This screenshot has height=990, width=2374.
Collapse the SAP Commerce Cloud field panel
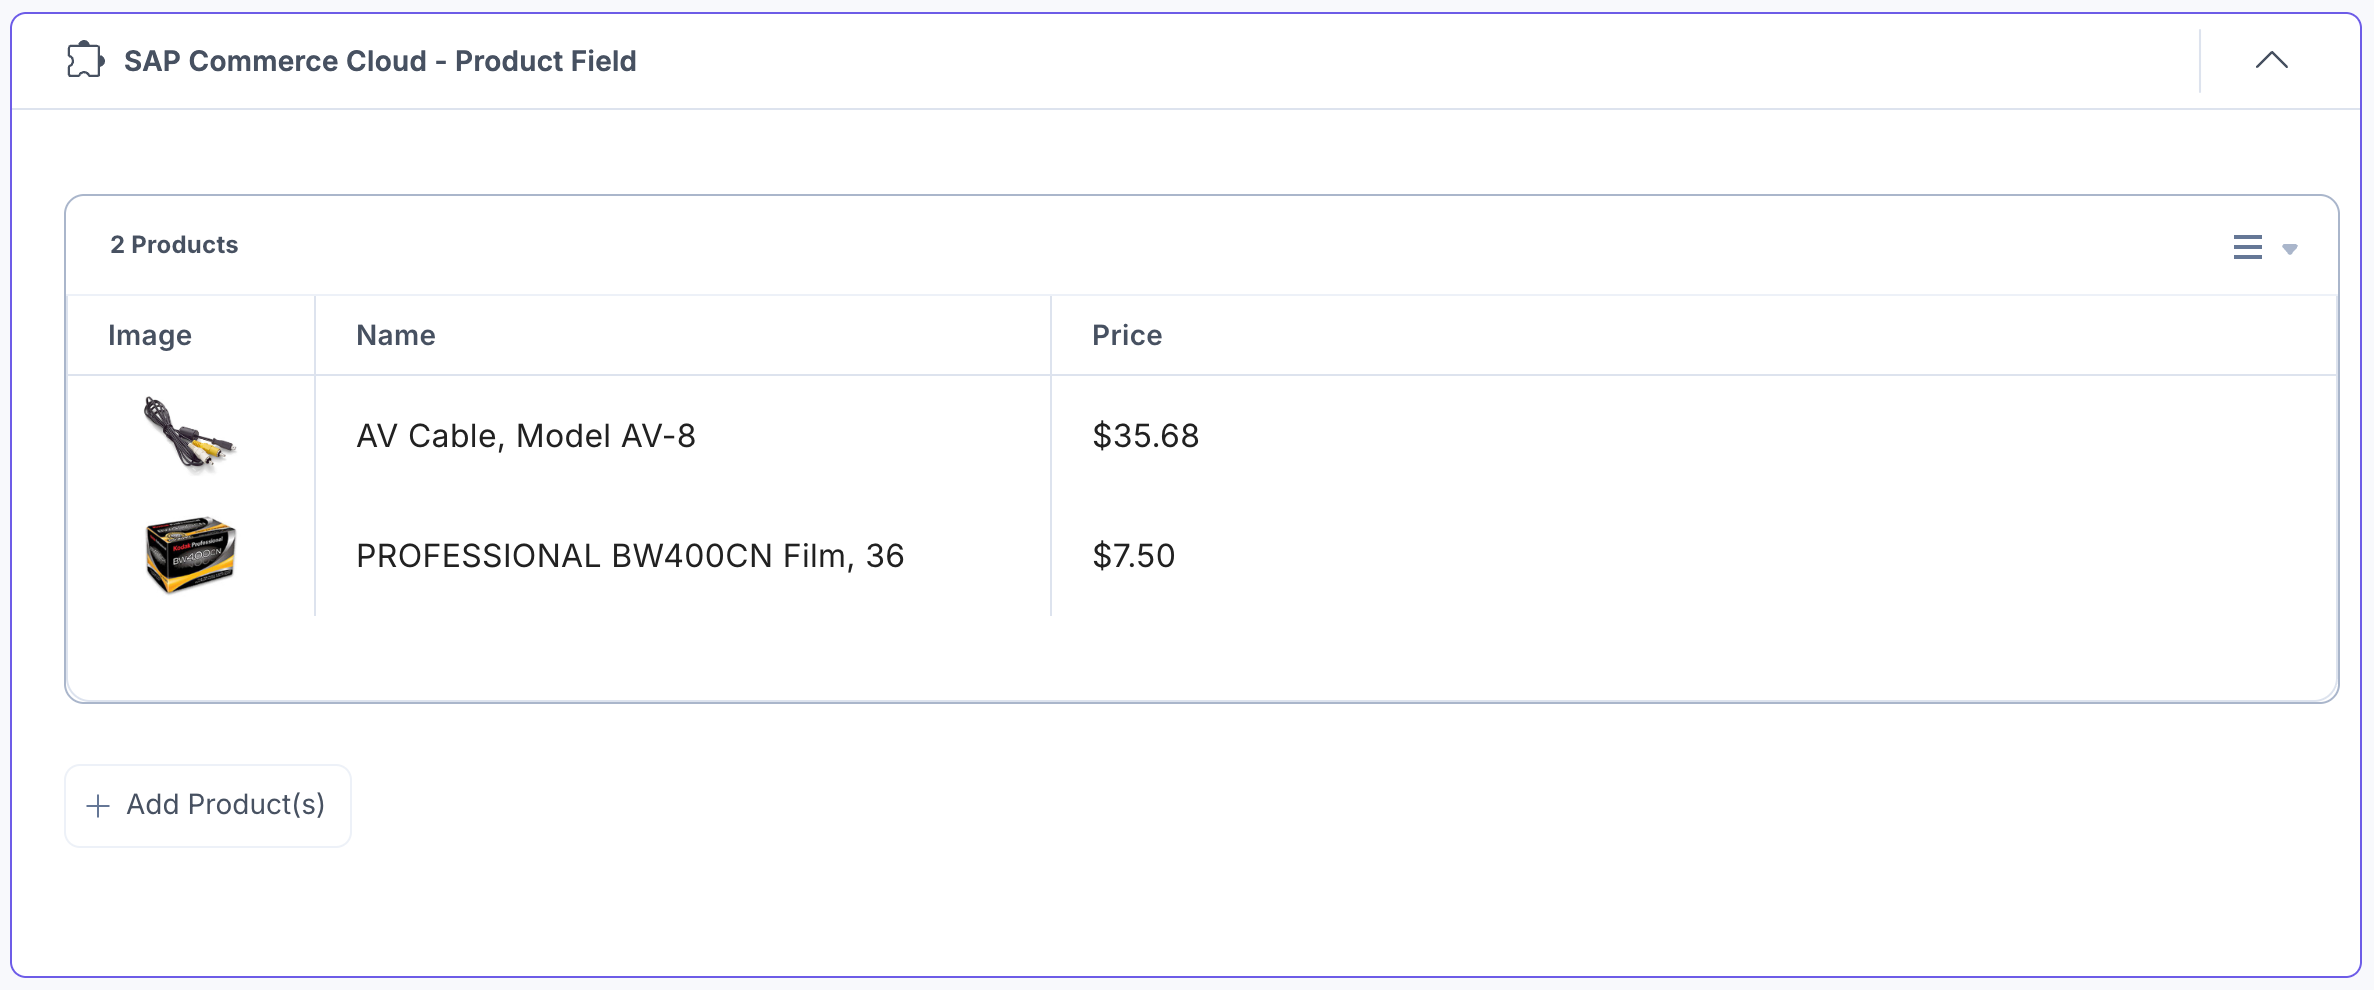(x=2271, y=60)
